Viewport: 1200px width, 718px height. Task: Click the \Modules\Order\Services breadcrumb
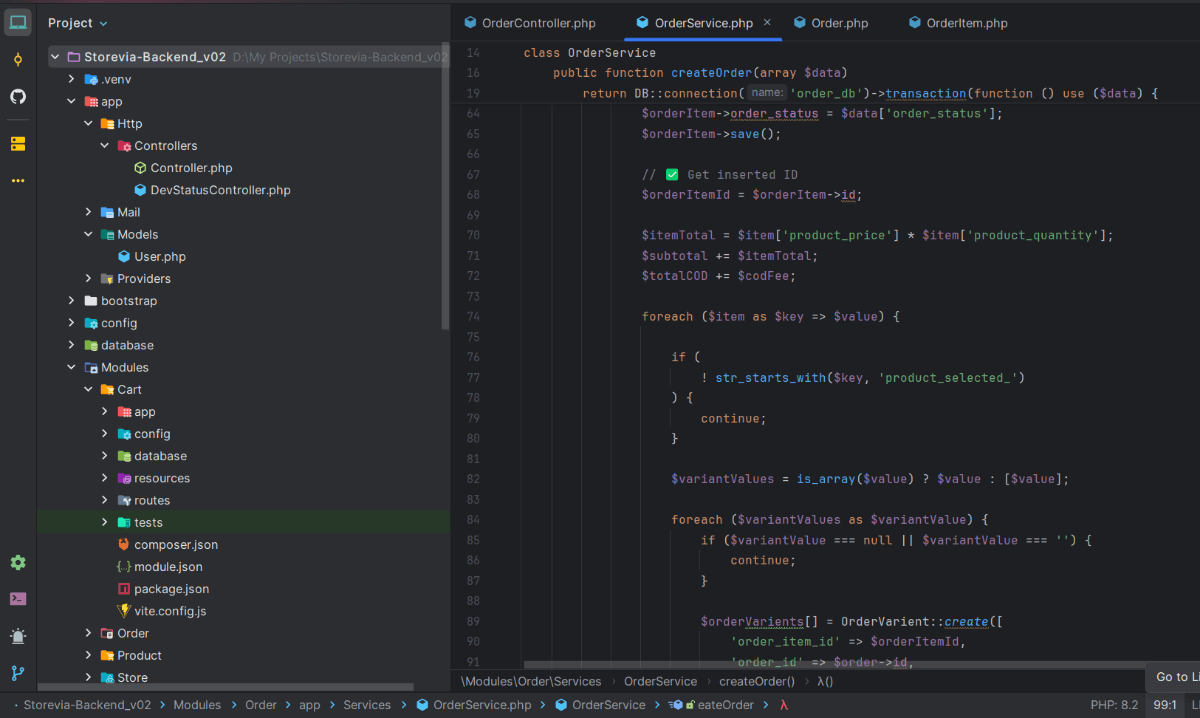(531, 681)
